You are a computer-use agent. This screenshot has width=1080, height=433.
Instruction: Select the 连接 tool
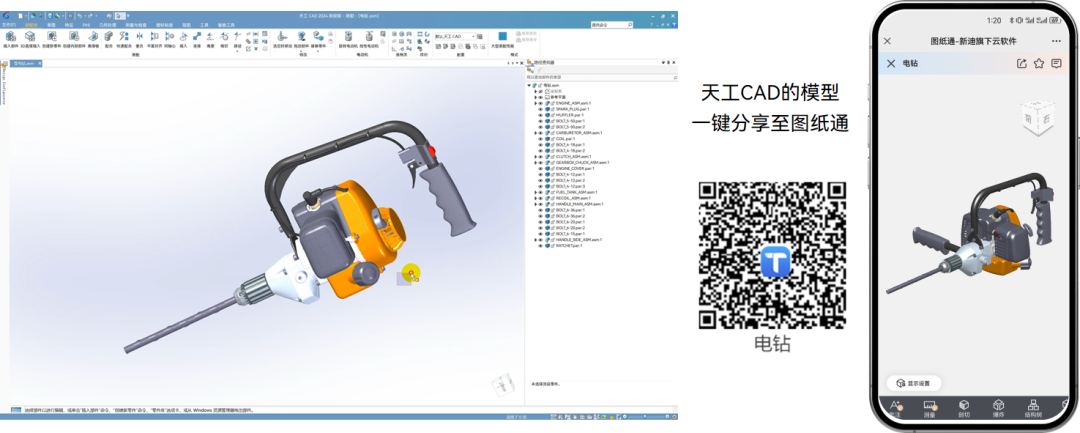pos(197,38)
